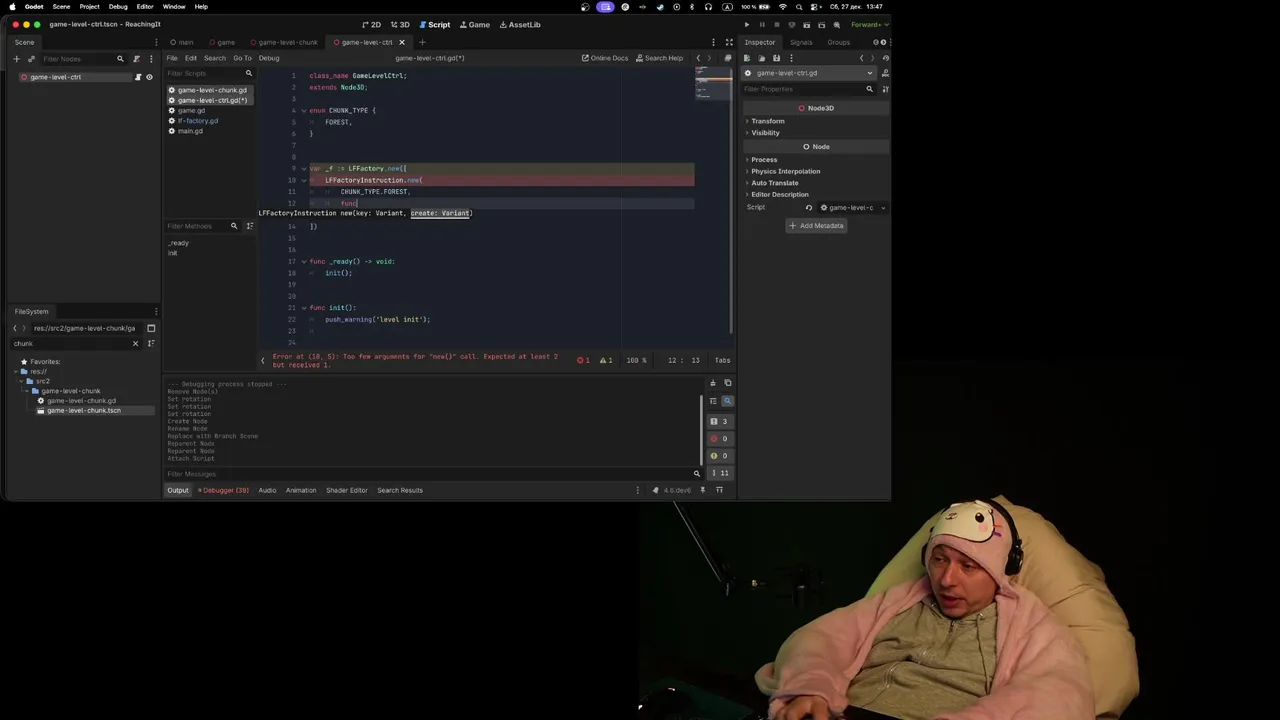The height and width of the screenshot is (720, 1280).
Task: Open the Script property resource dropdown
Action: 883,208
